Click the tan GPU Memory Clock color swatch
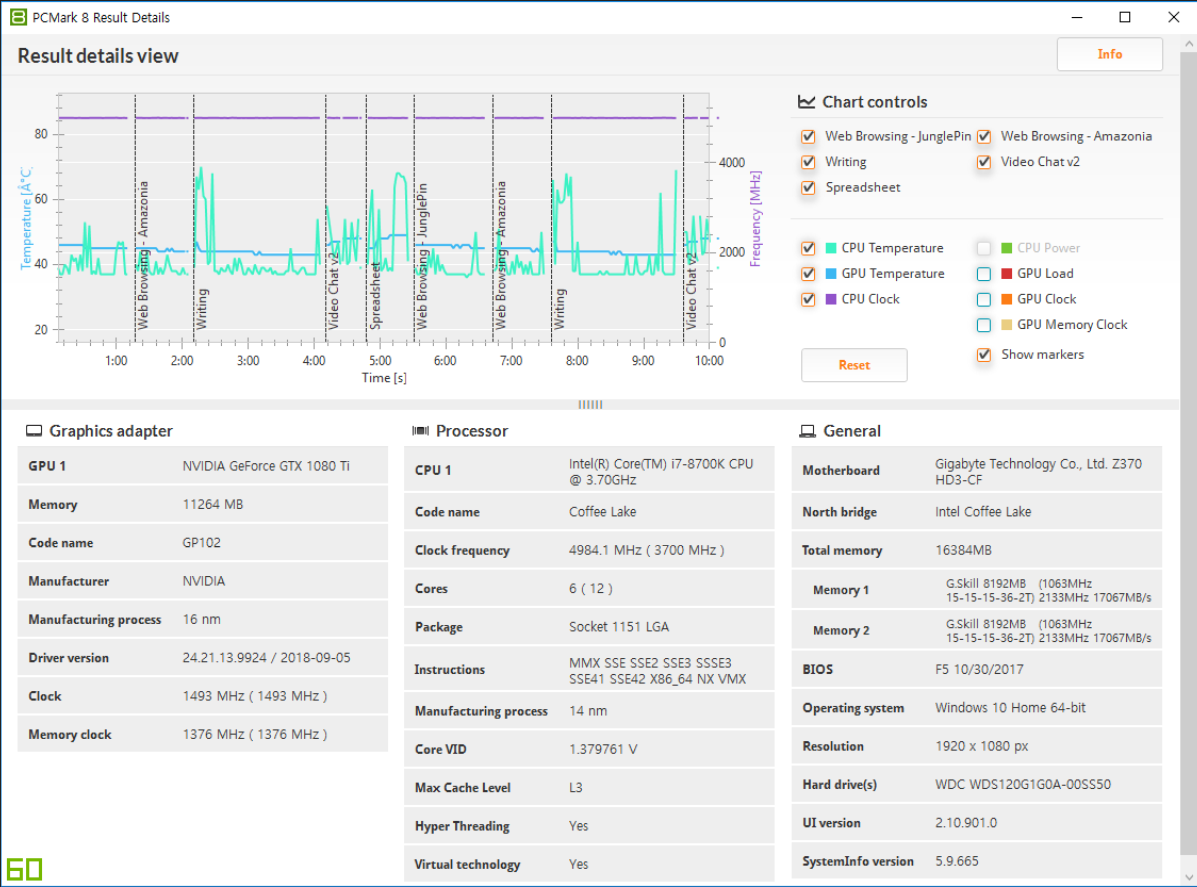 tap(1007, 325)
